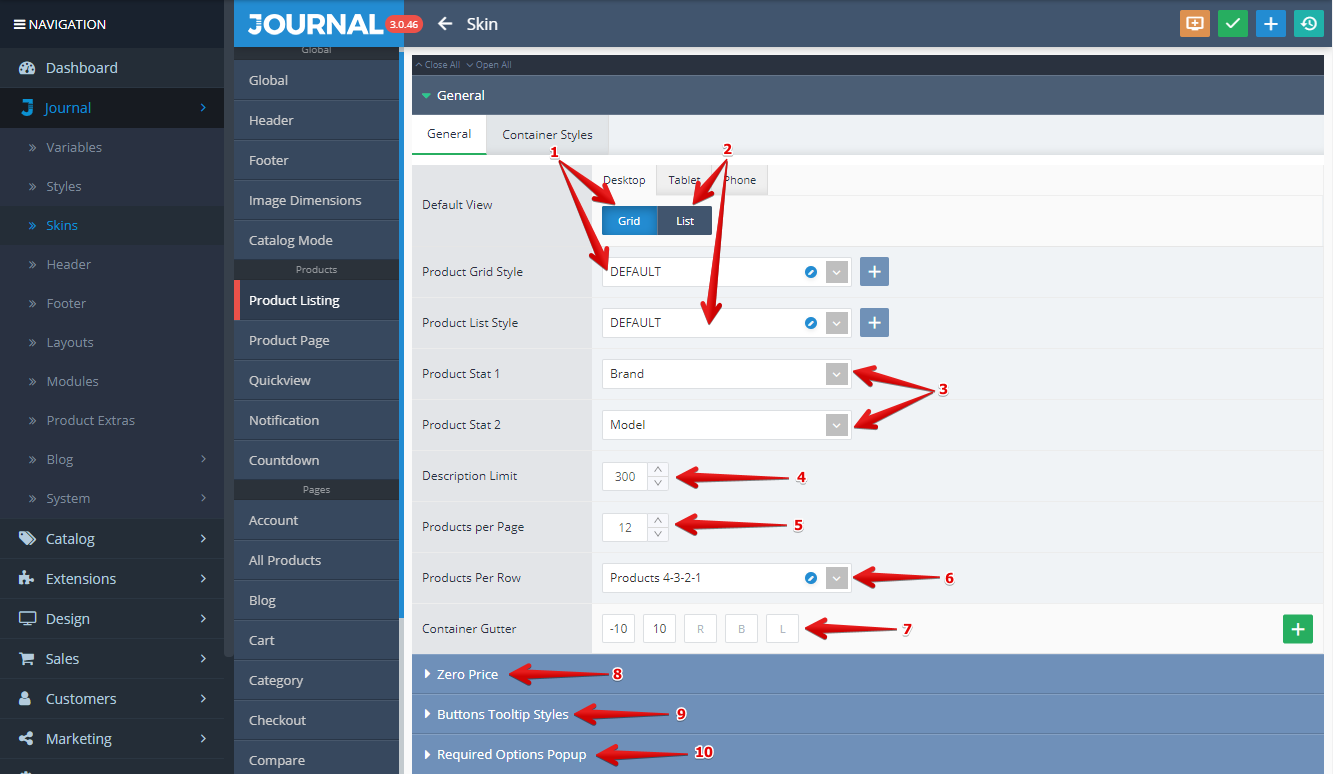This screenshot has width=1333, height=774.
Task: Click the orange preview monitor icon
Action: coord(1195,24)
